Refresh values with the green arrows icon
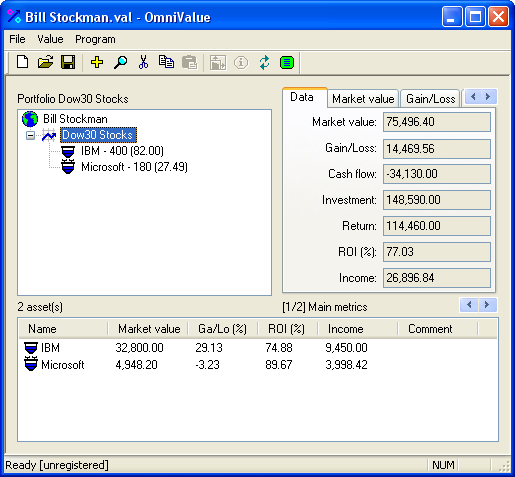 [x=264, y=62]
